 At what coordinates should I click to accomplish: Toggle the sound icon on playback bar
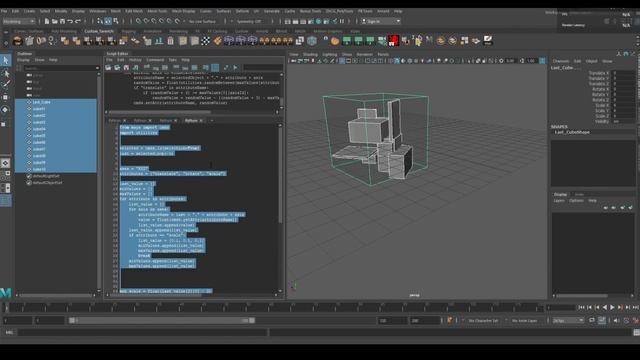(616, 321)
